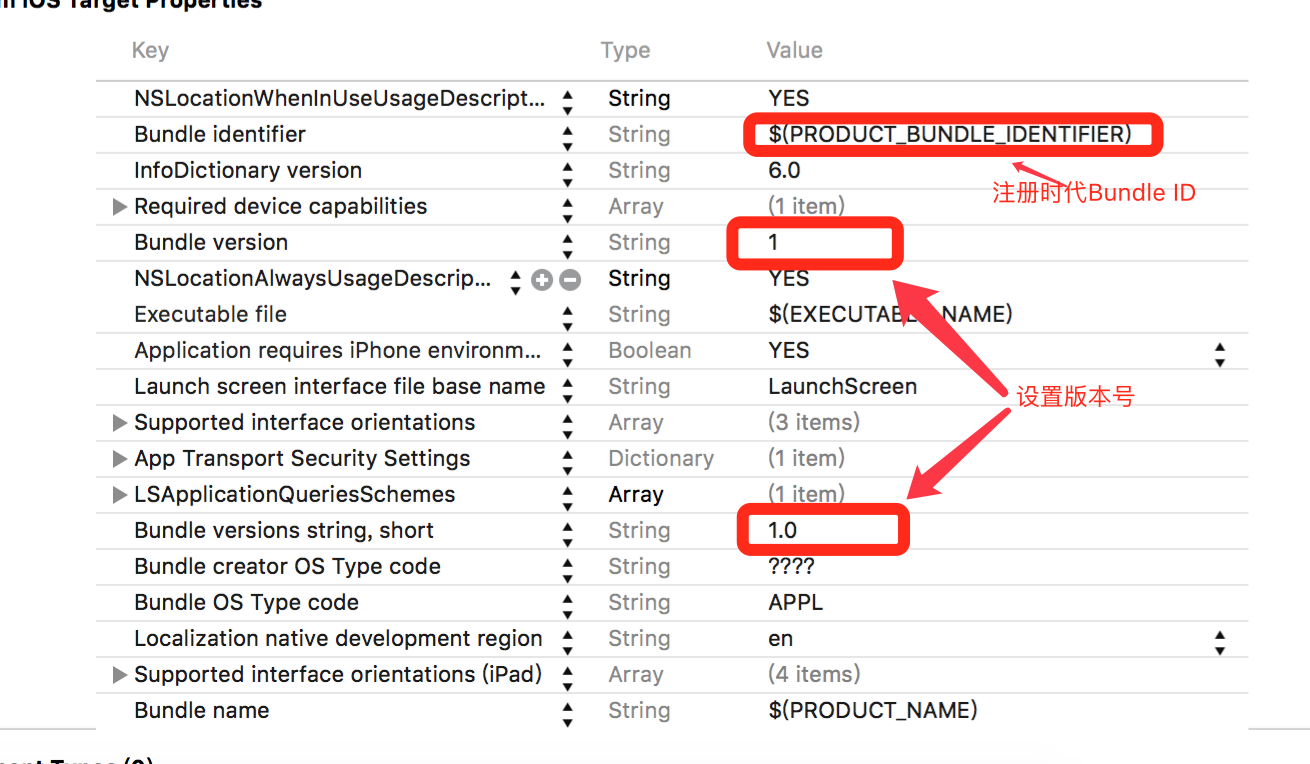Click key stepper for Bundle version
Screen dimensions: 1310x764
568,244
